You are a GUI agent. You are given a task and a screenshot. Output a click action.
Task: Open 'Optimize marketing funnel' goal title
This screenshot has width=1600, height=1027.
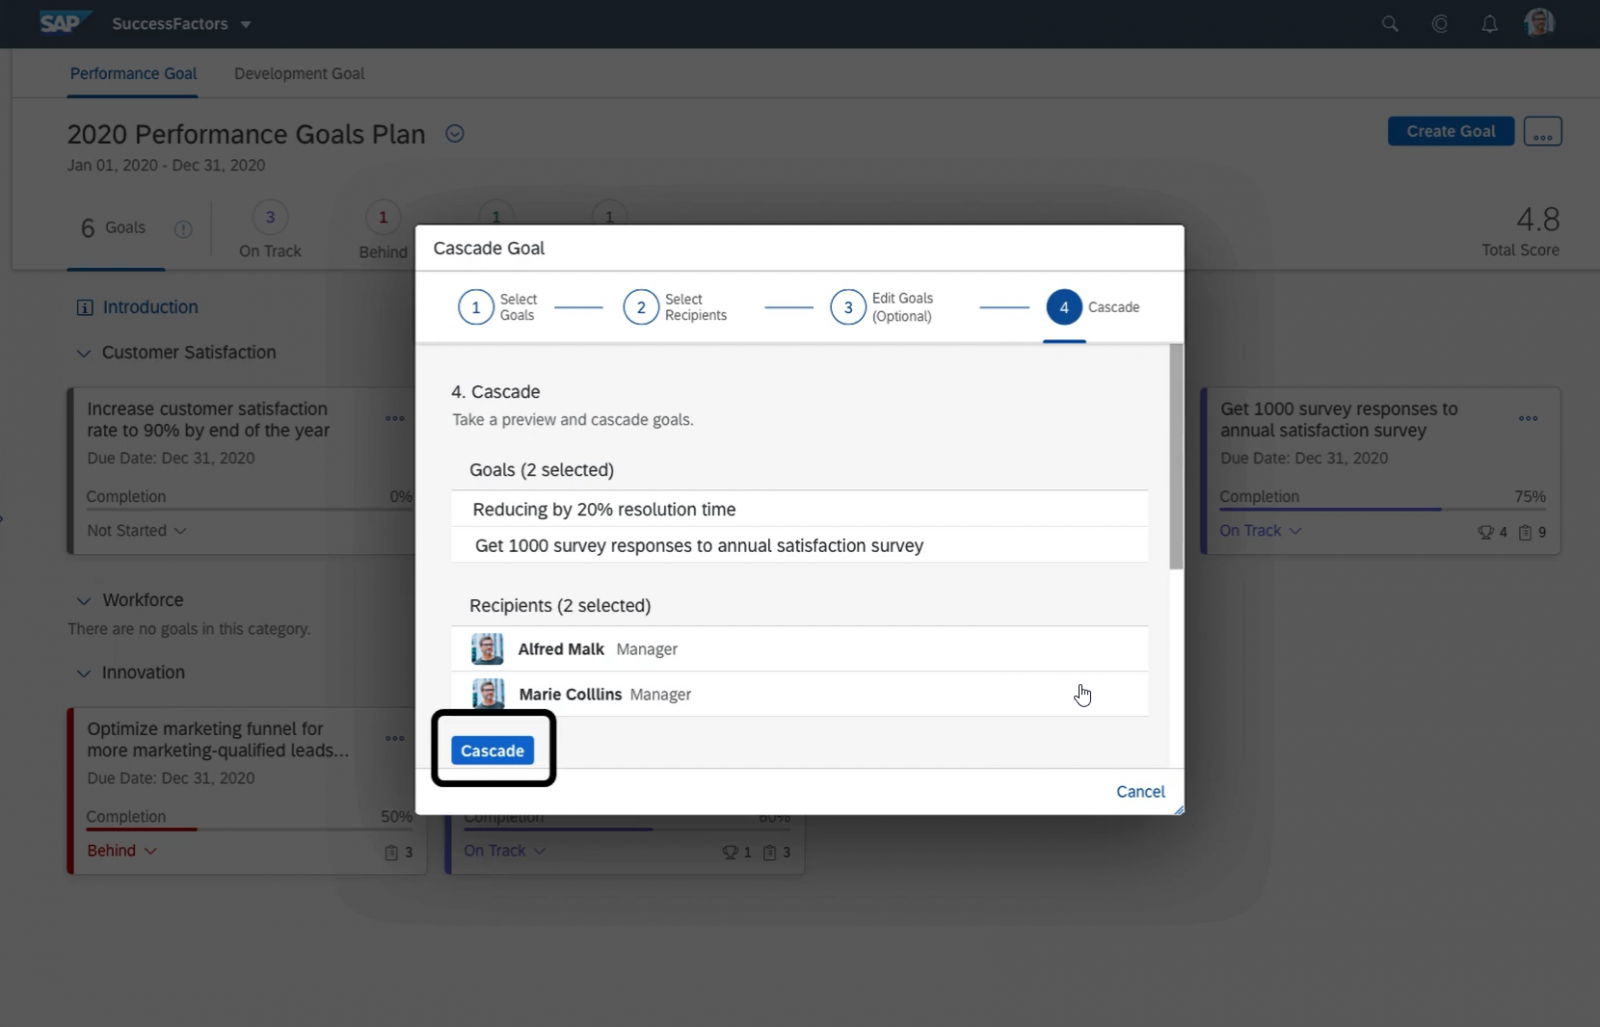click(218, 739)
